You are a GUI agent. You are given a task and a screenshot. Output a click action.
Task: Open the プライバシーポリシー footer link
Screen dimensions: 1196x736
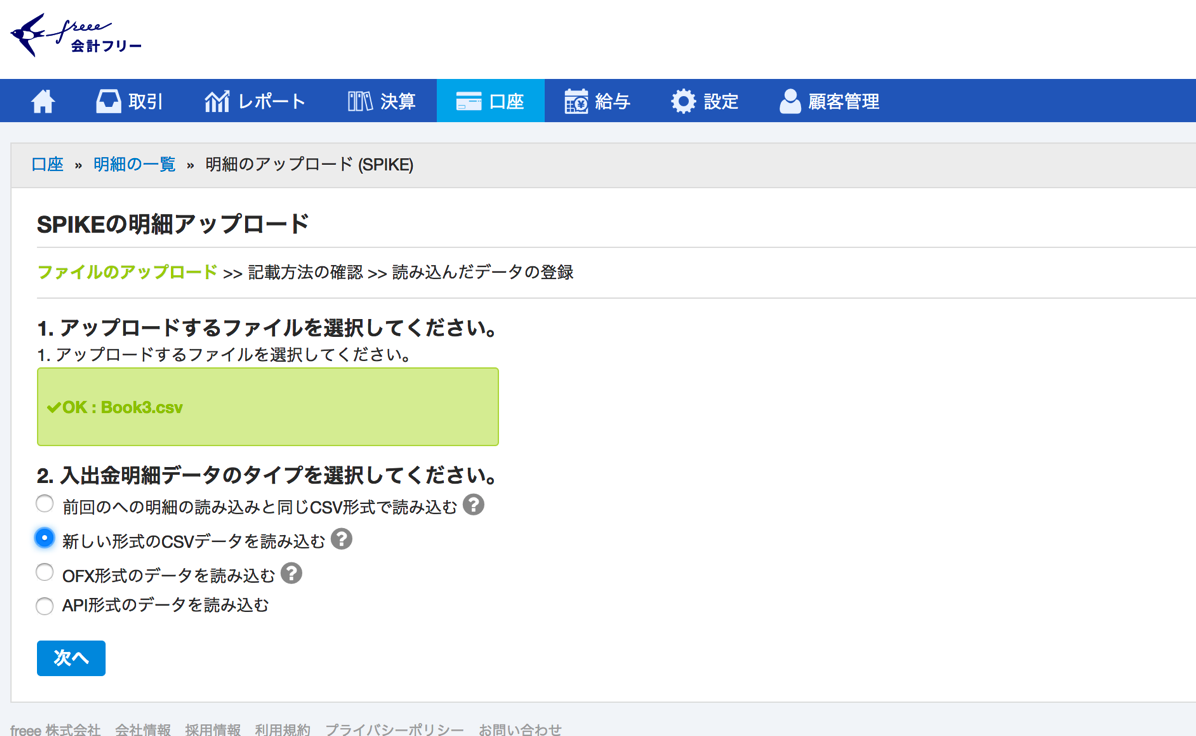pyautogui.click(x=394, y=730)
